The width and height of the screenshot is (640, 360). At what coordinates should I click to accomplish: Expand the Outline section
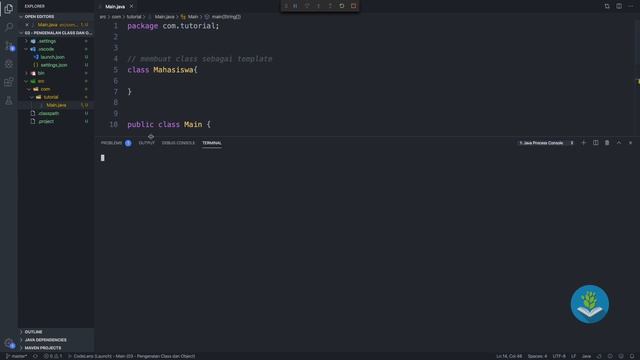pos(56,332)
